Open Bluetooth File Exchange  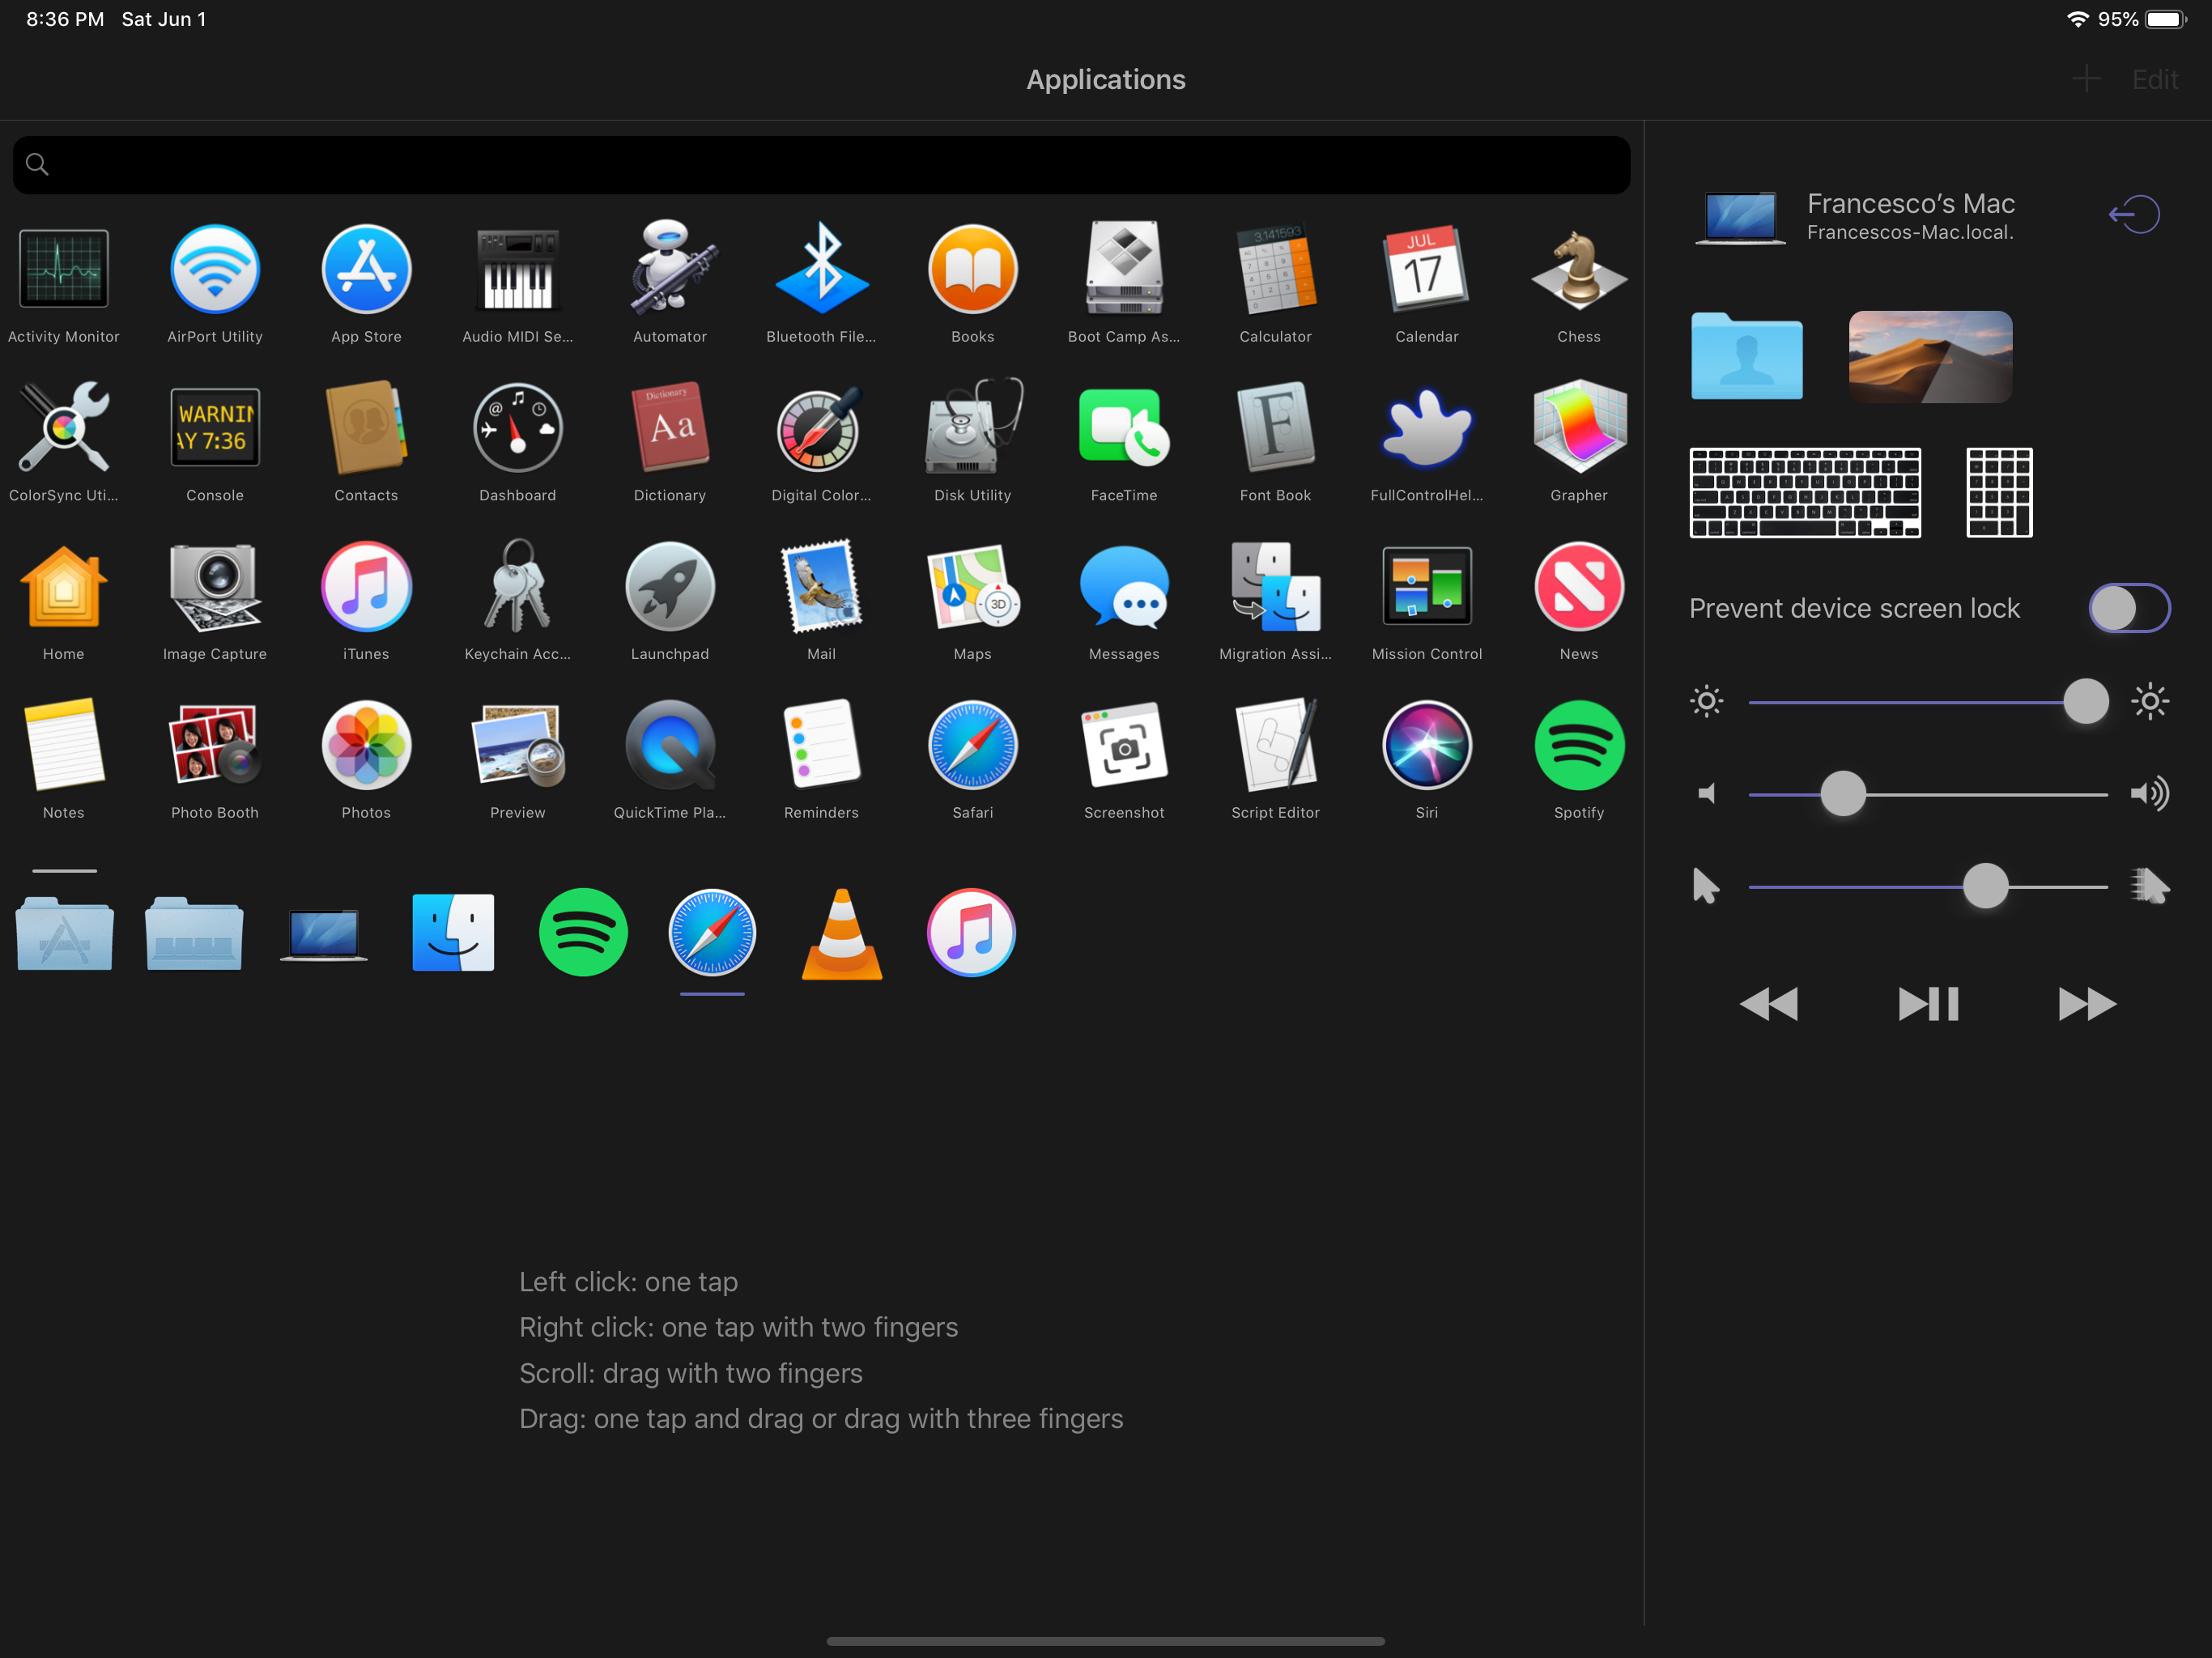(x=821, y=269)
